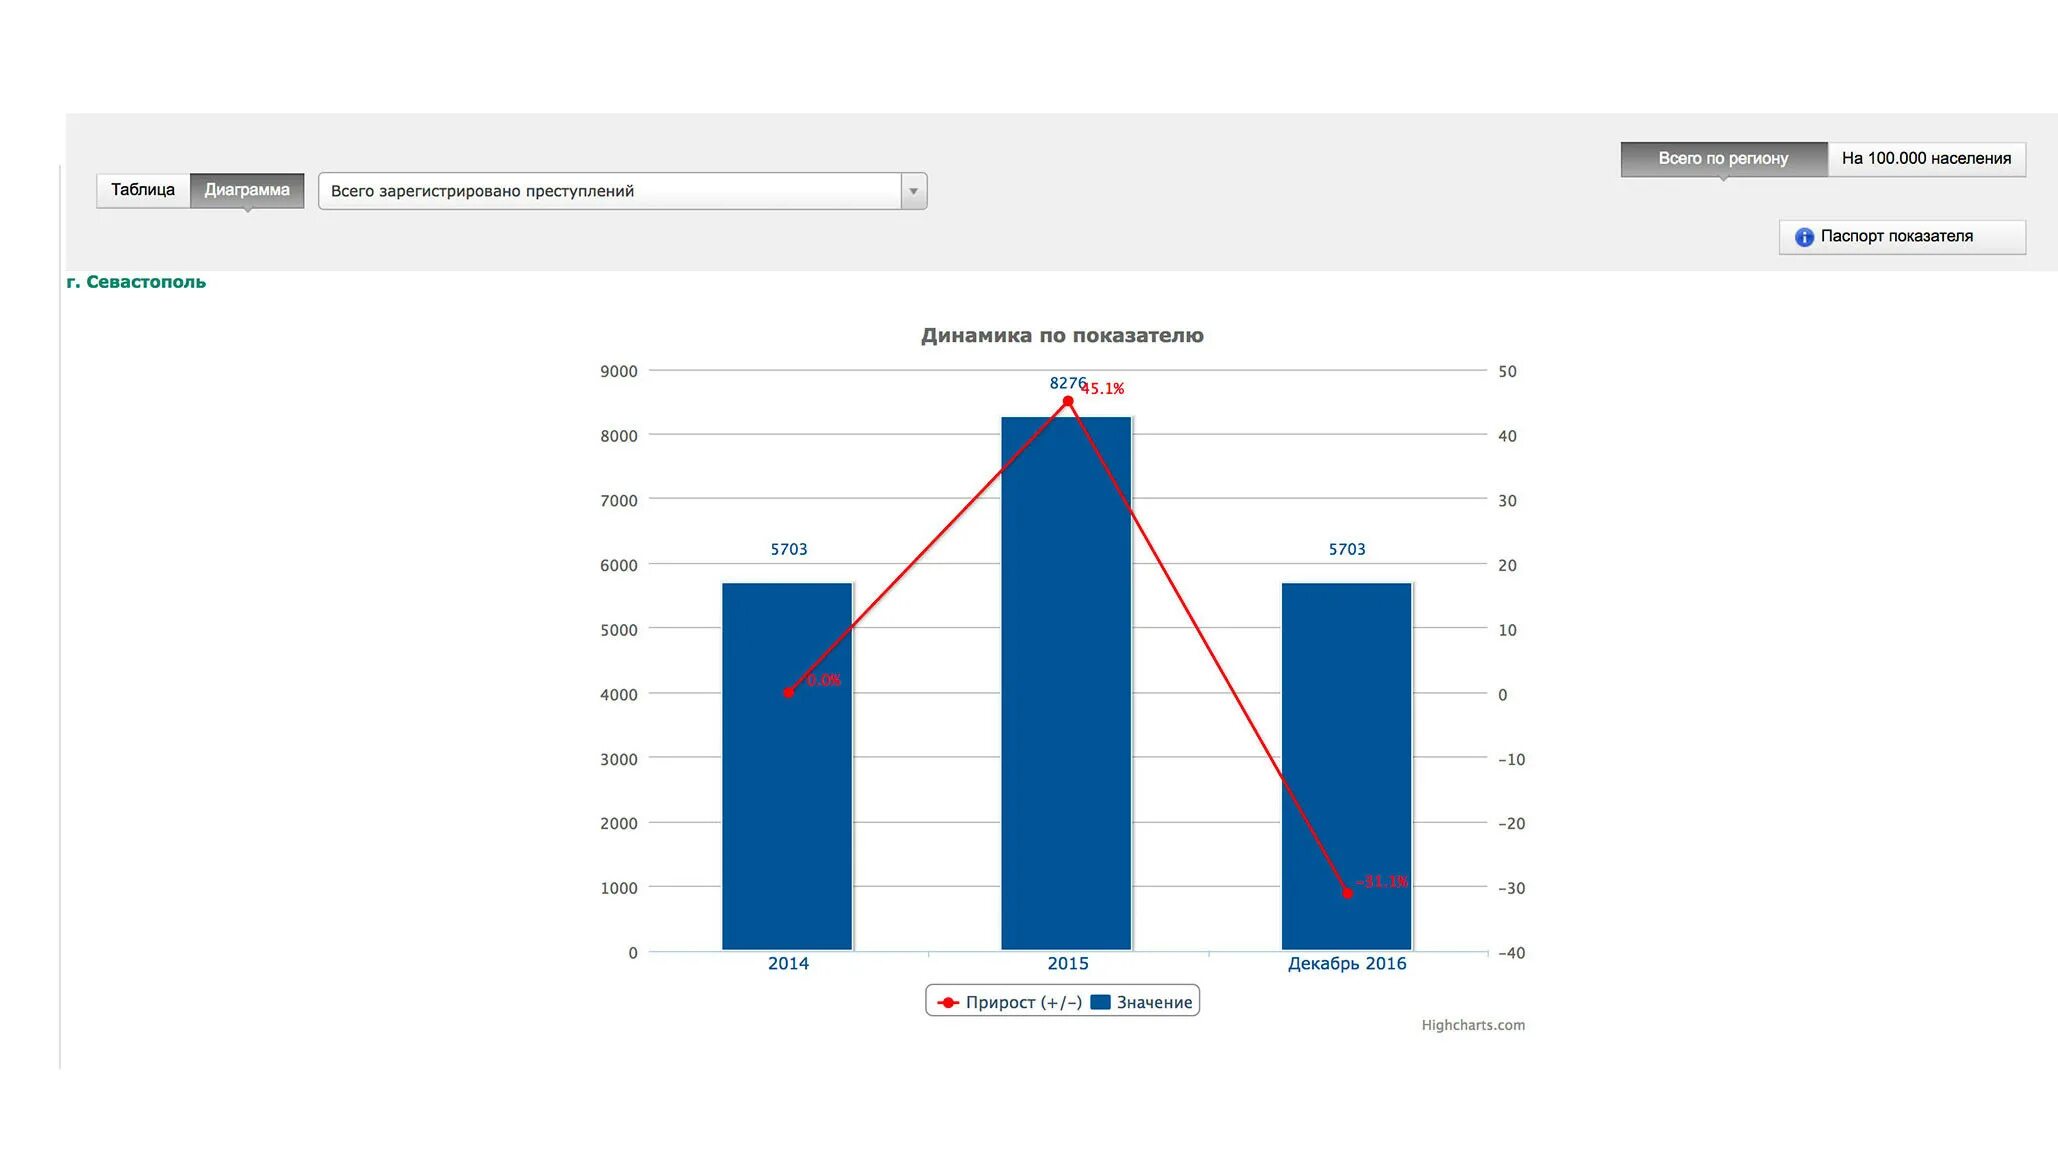2058x1157 pixels.
Task: Click the red 0.0% line point
Action: (788, 692)
